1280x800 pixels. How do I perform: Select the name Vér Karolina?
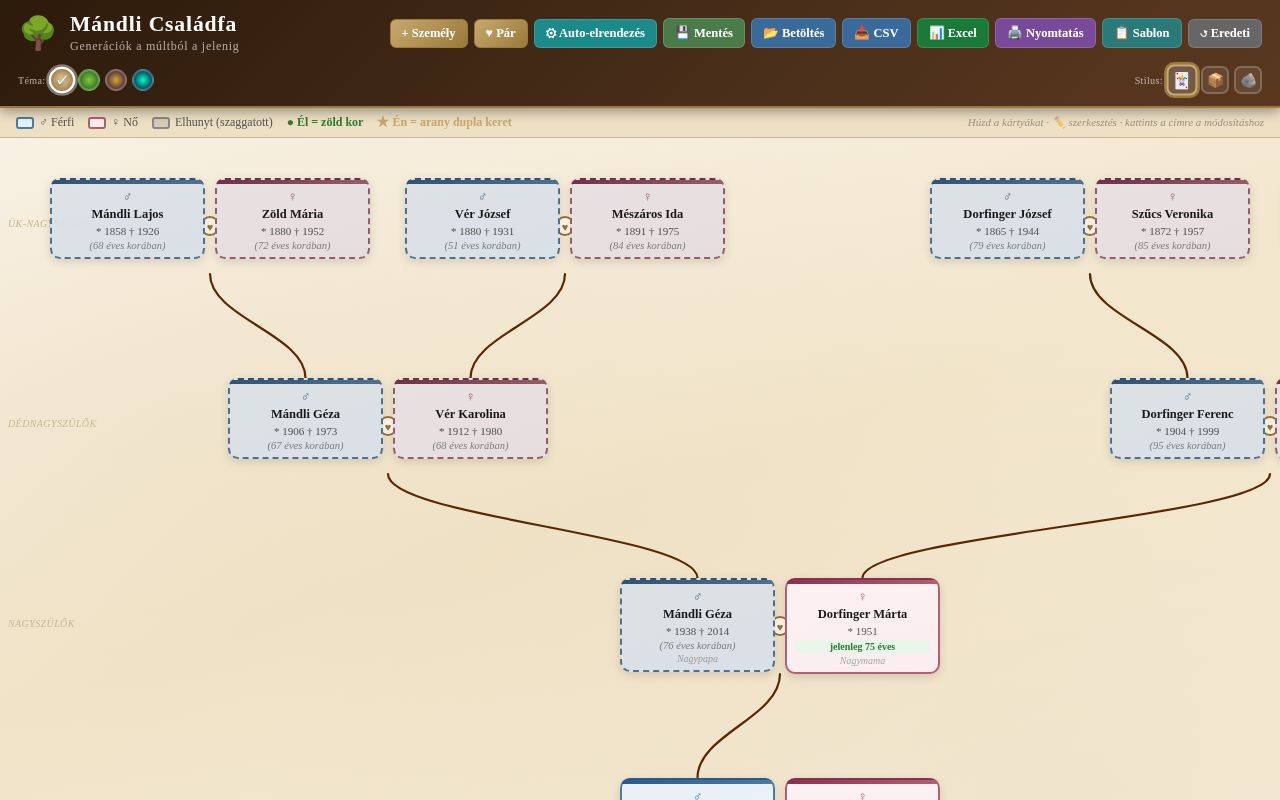tap(470, 414)
